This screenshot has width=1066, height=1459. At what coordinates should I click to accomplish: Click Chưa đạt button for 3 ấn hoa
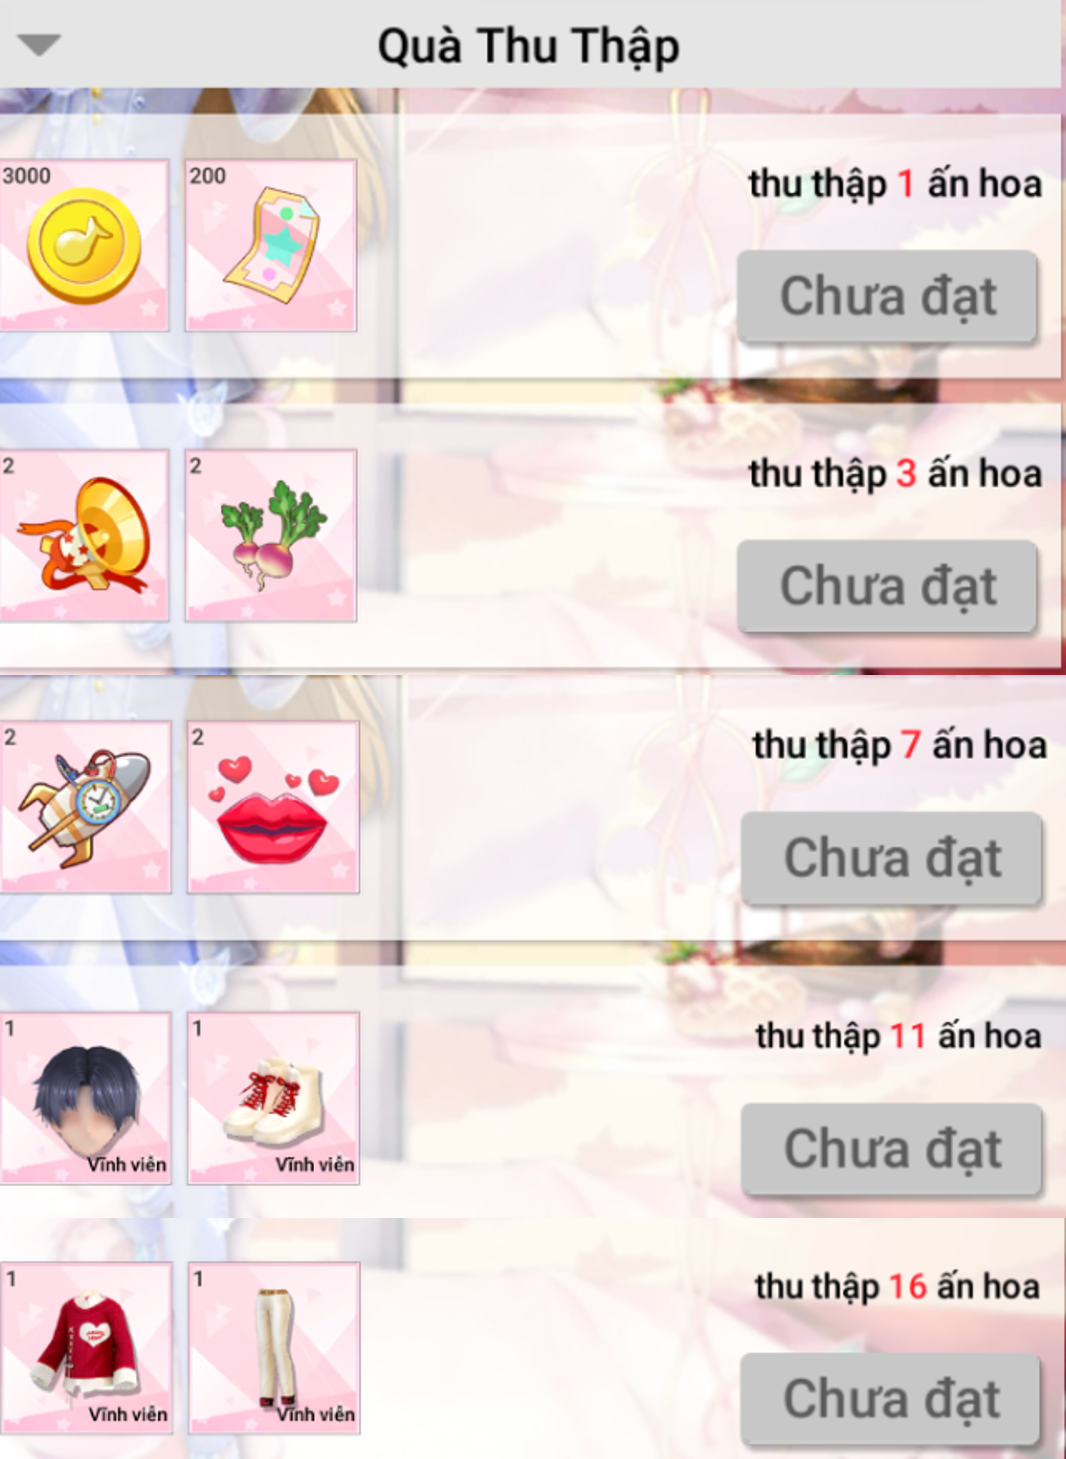coord(887,586)
